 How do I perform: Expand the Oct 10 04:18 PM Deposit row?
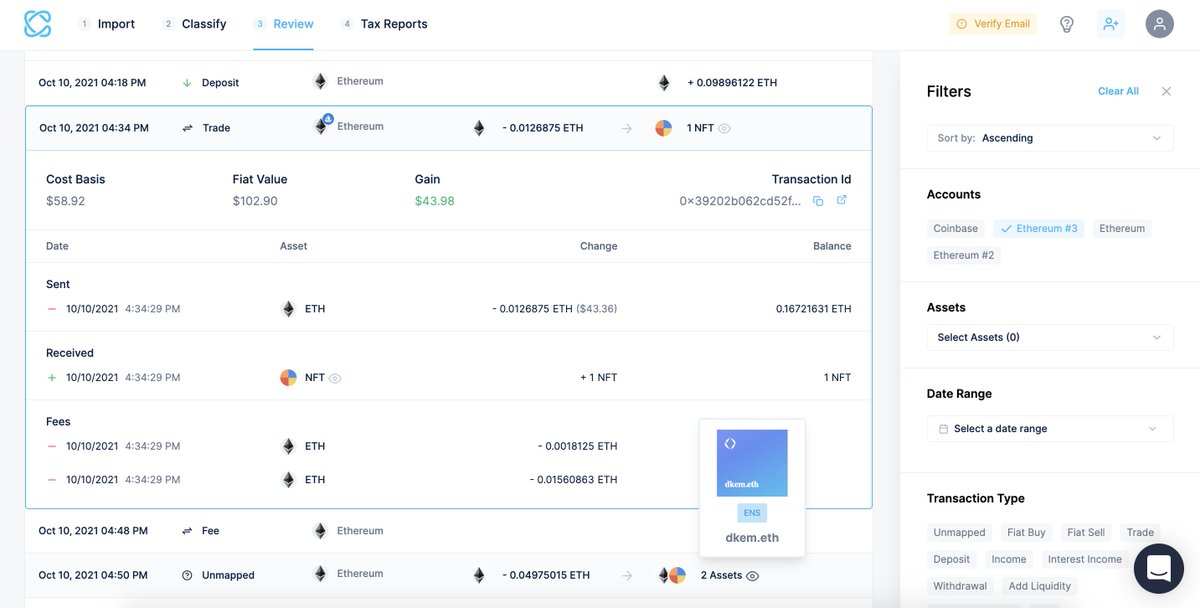pyautogui.click(x=449, y=82)
